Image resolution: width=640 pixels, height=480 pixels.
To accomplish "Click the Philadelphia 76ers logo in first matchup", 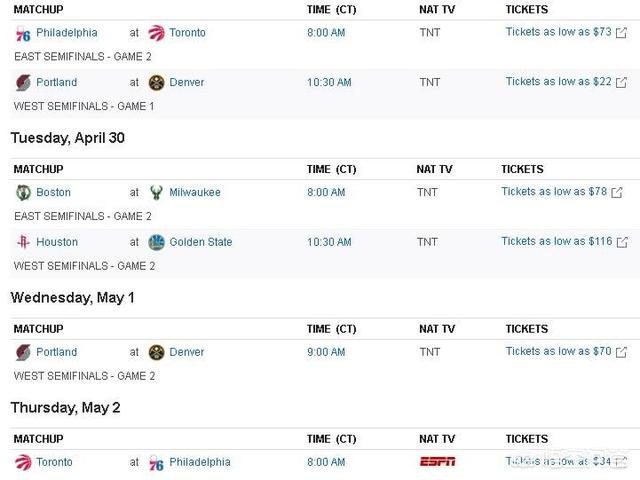I will (x=23, y=33).
